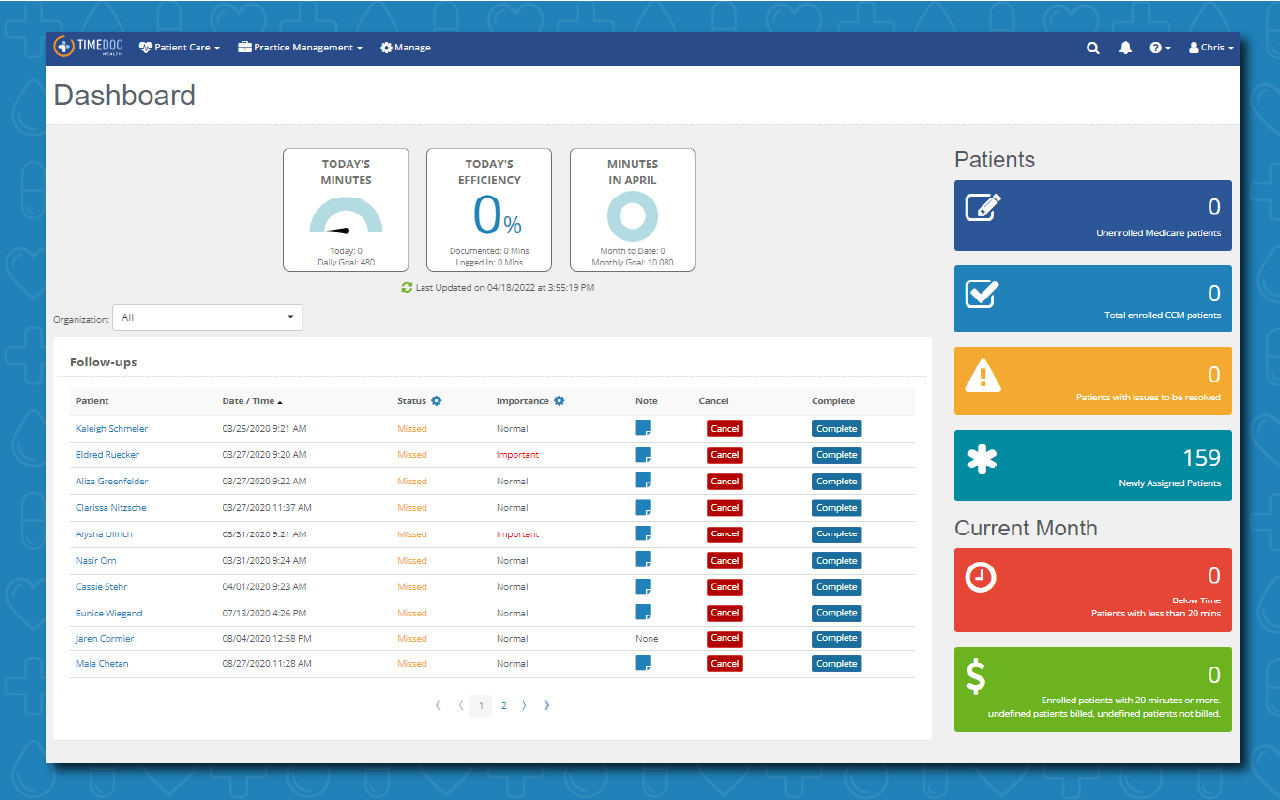Select page 1 in the pagination
1280x800 pixels.
pyautogui.click(x=481, y=705)
